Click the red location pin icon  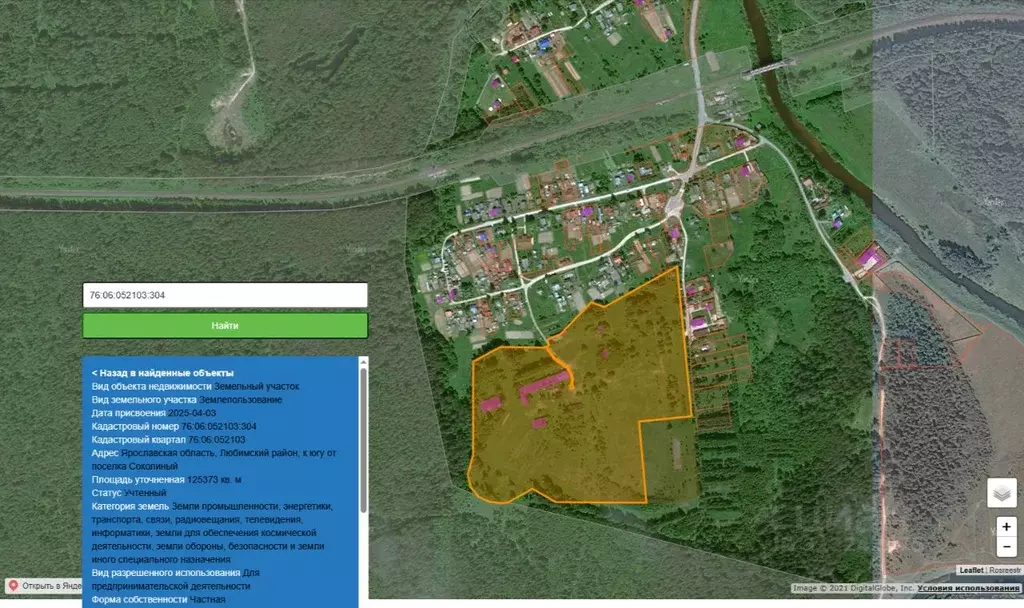(x=12, y=586)
